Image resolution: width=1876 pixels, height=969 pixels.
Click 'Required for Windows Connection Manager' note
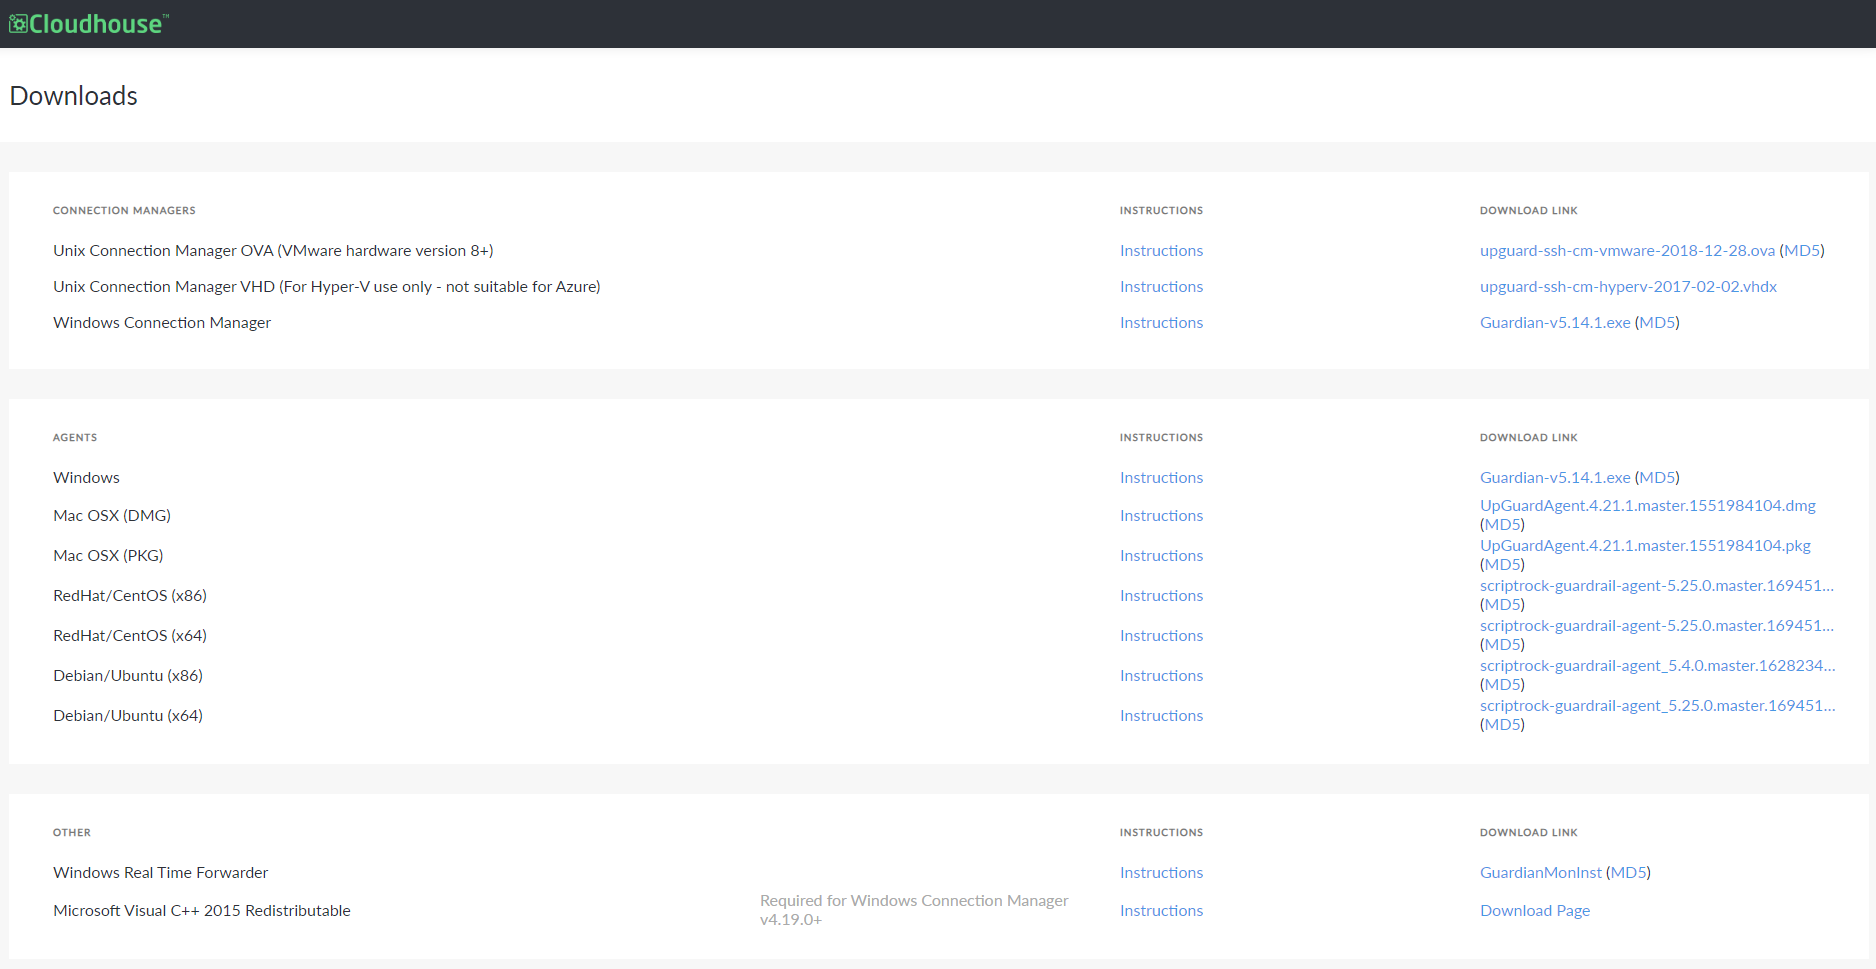point(914,910)
